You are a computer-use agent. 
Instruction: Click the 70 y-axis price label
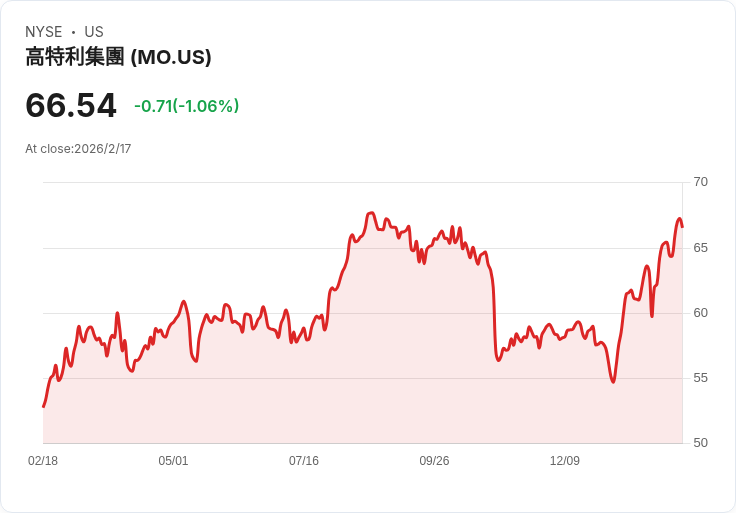701,182
